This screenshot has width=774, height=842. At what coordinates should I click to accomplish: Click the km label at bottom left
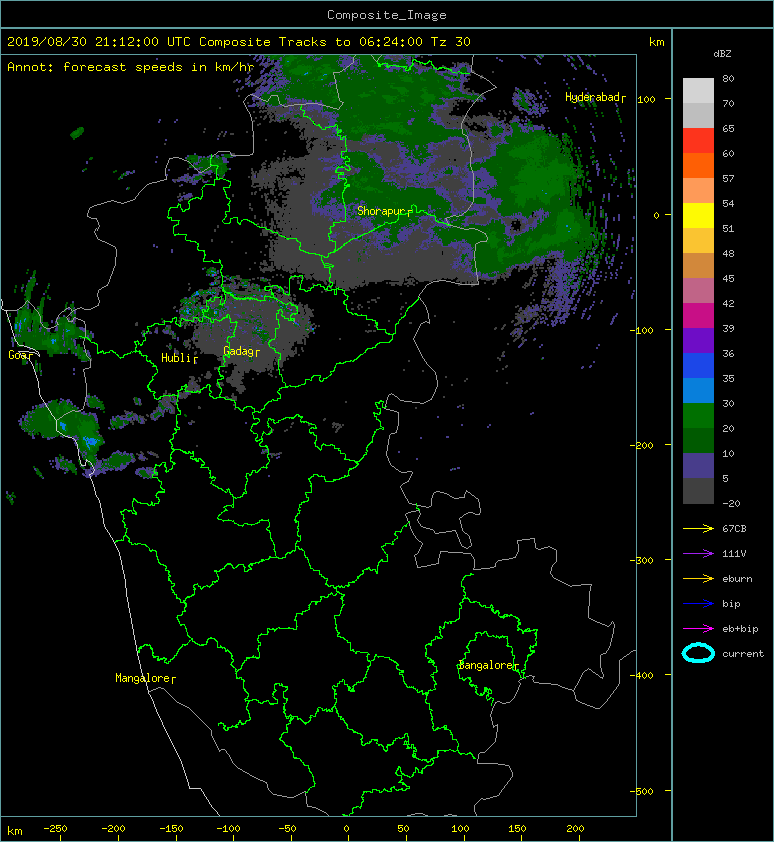(x=15, y=831)
